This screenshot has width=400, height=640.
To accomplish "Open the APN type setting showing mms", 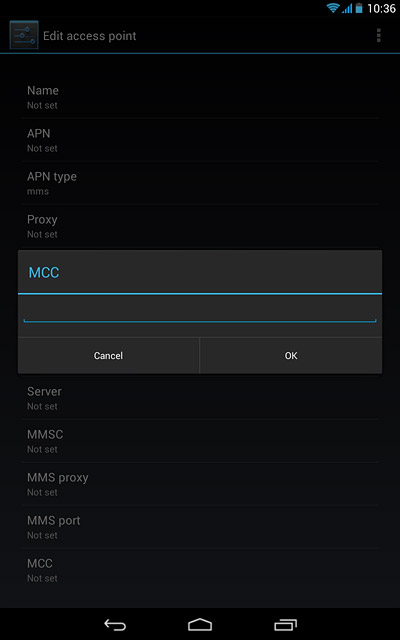I will pyautogui.click(x=200, y=183).
